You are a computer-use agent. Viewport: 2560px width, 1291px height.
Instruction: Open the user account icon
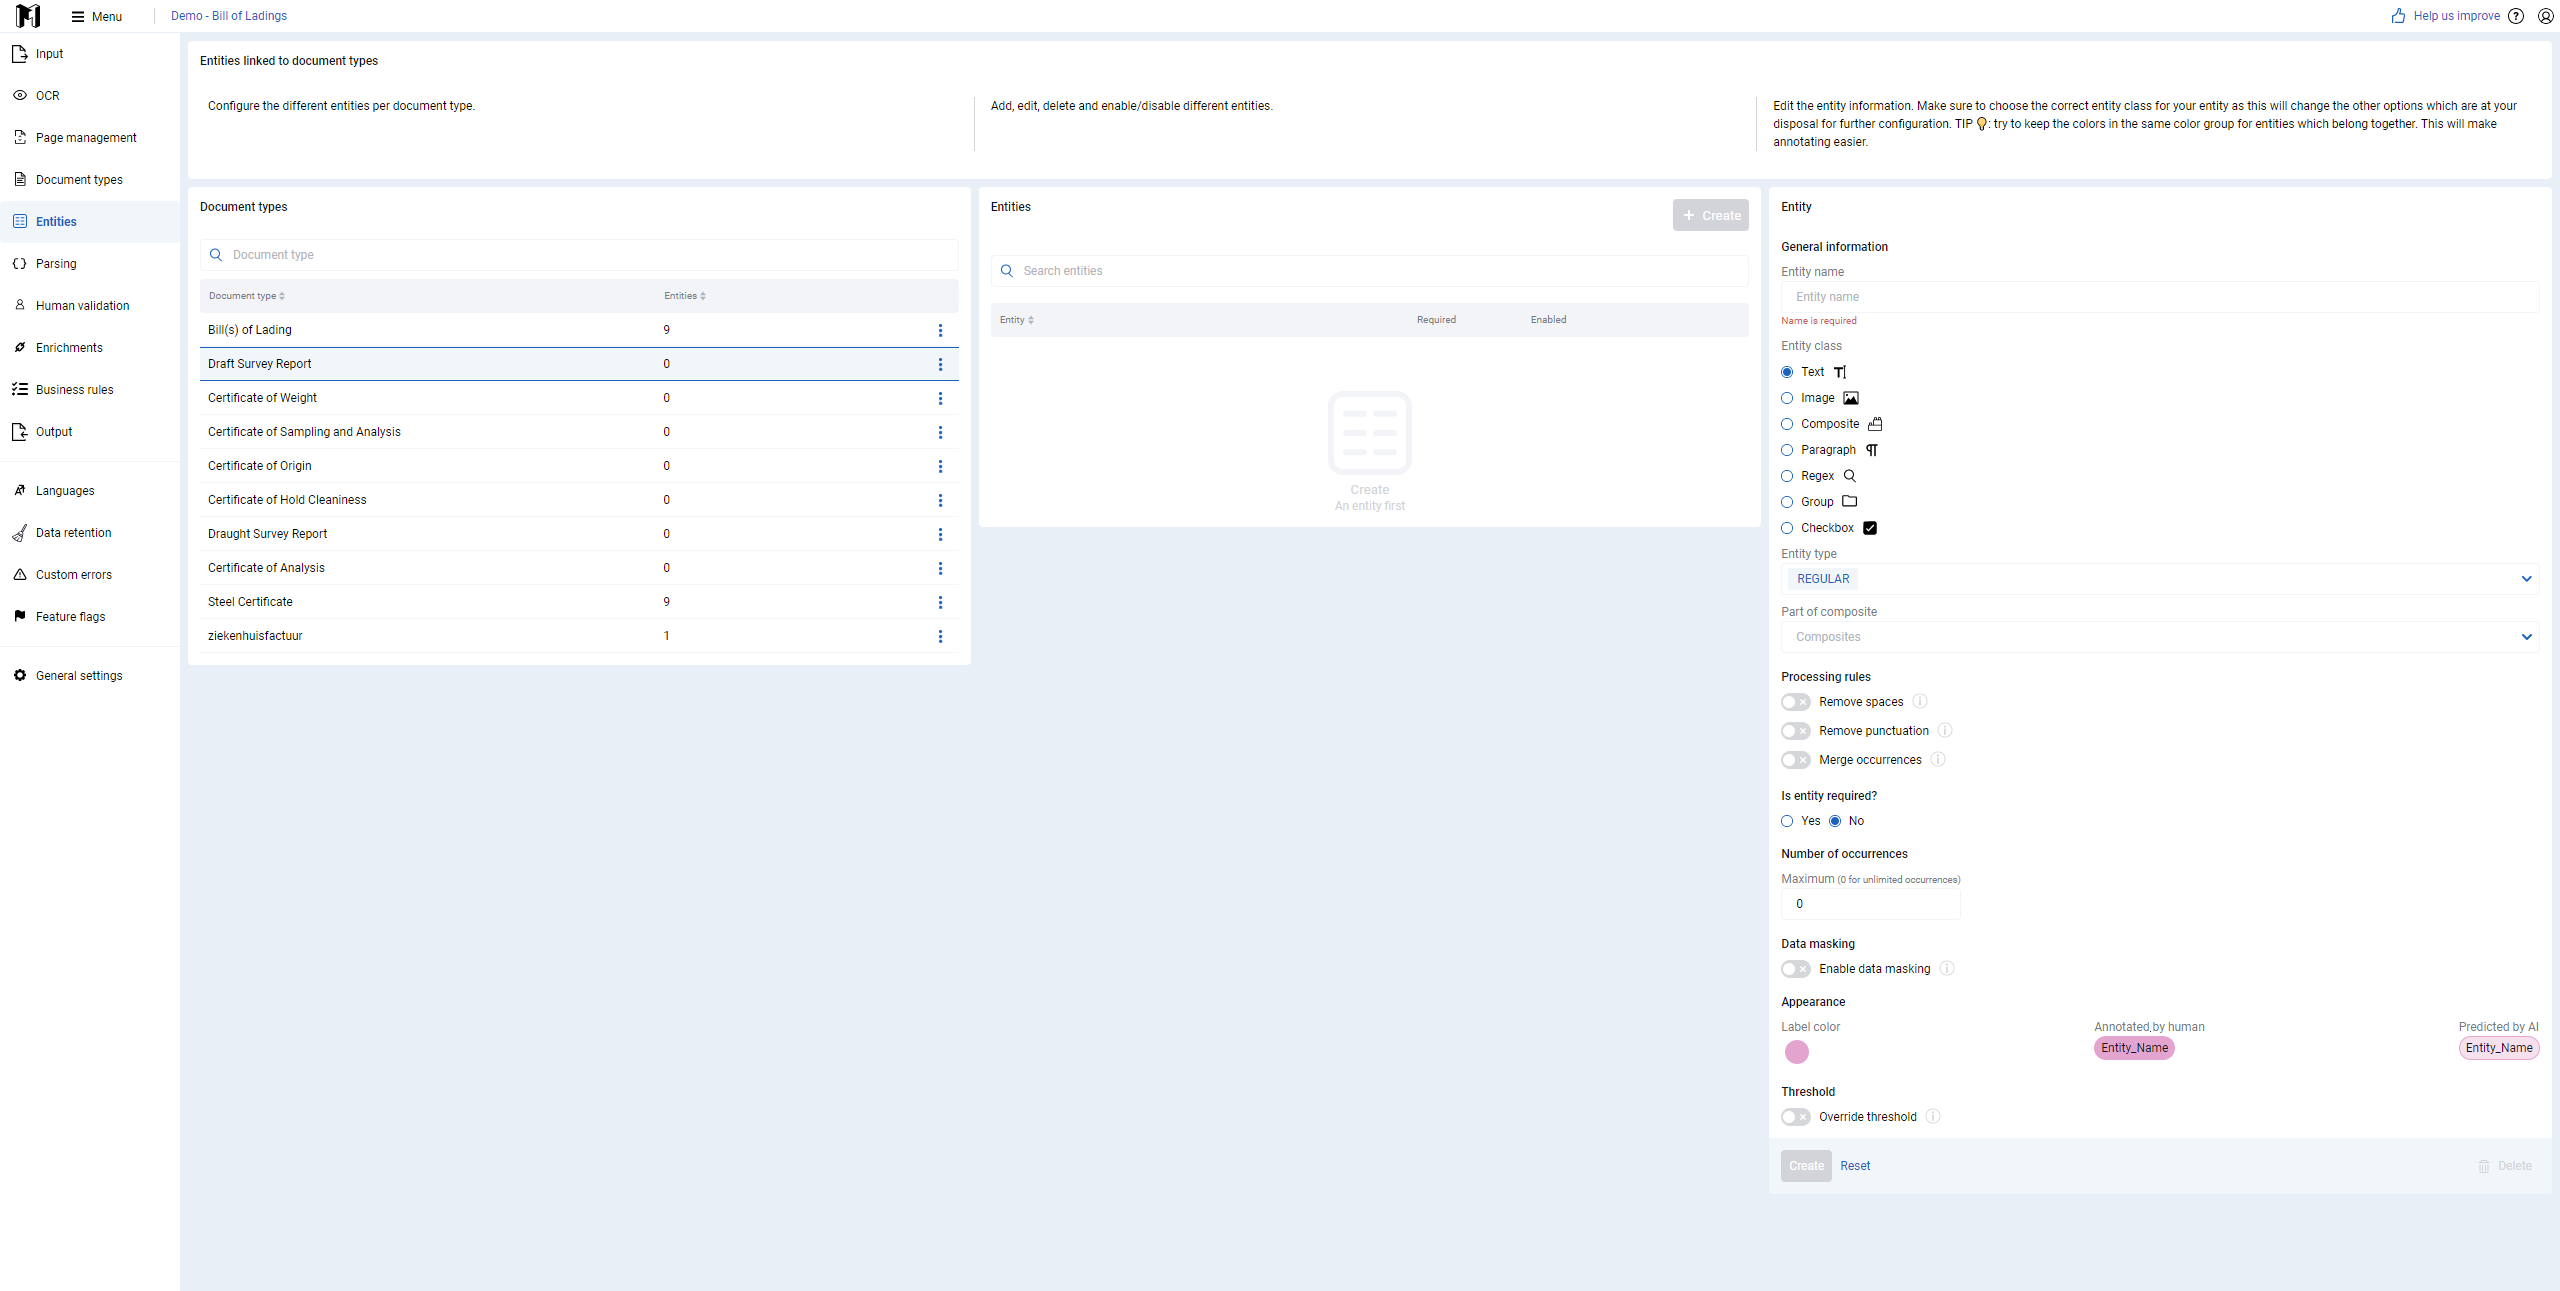2545,16
